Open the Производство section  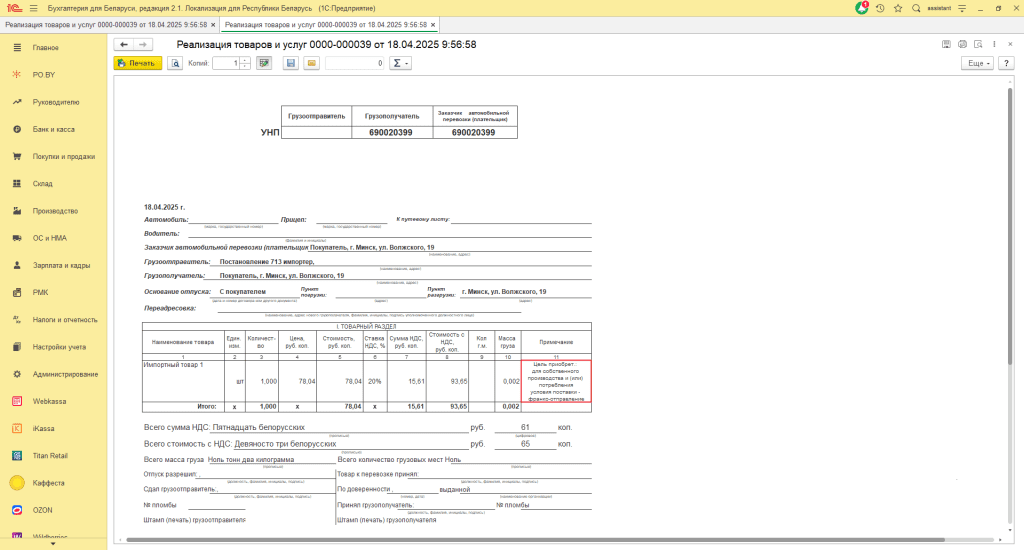(55, 211)
